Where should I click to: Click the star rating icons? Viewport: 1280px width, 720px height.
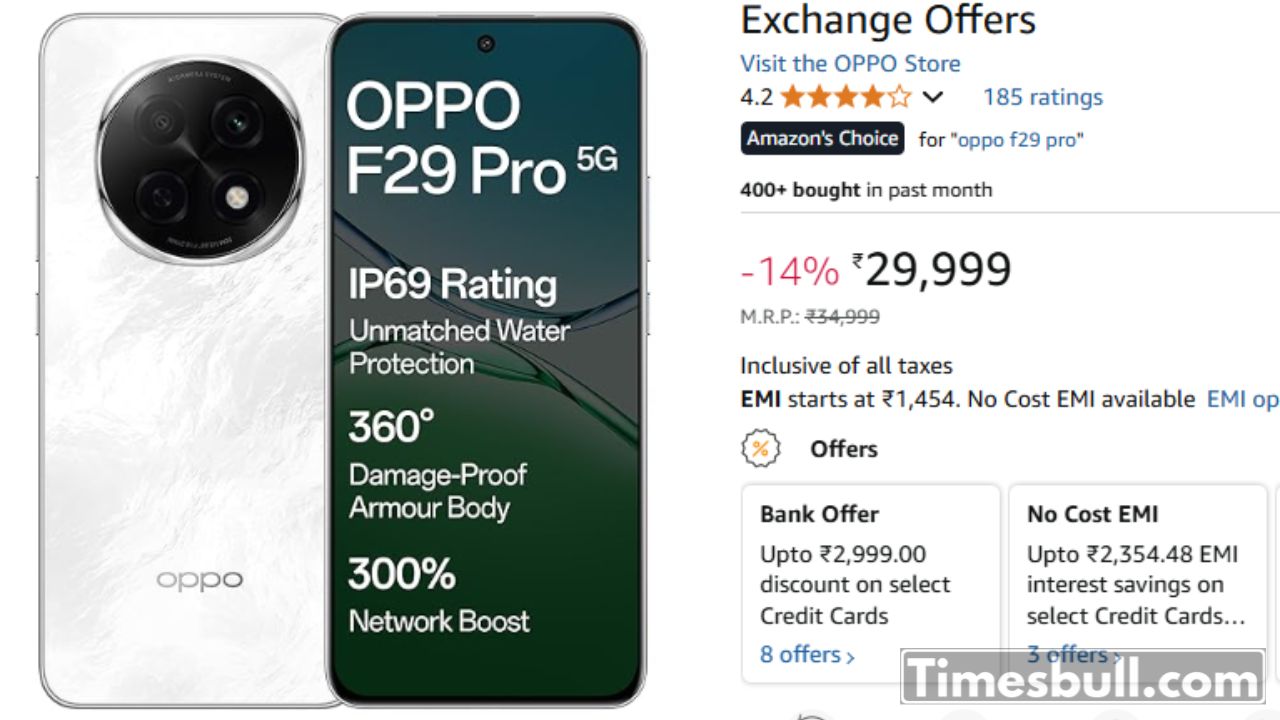845,97
